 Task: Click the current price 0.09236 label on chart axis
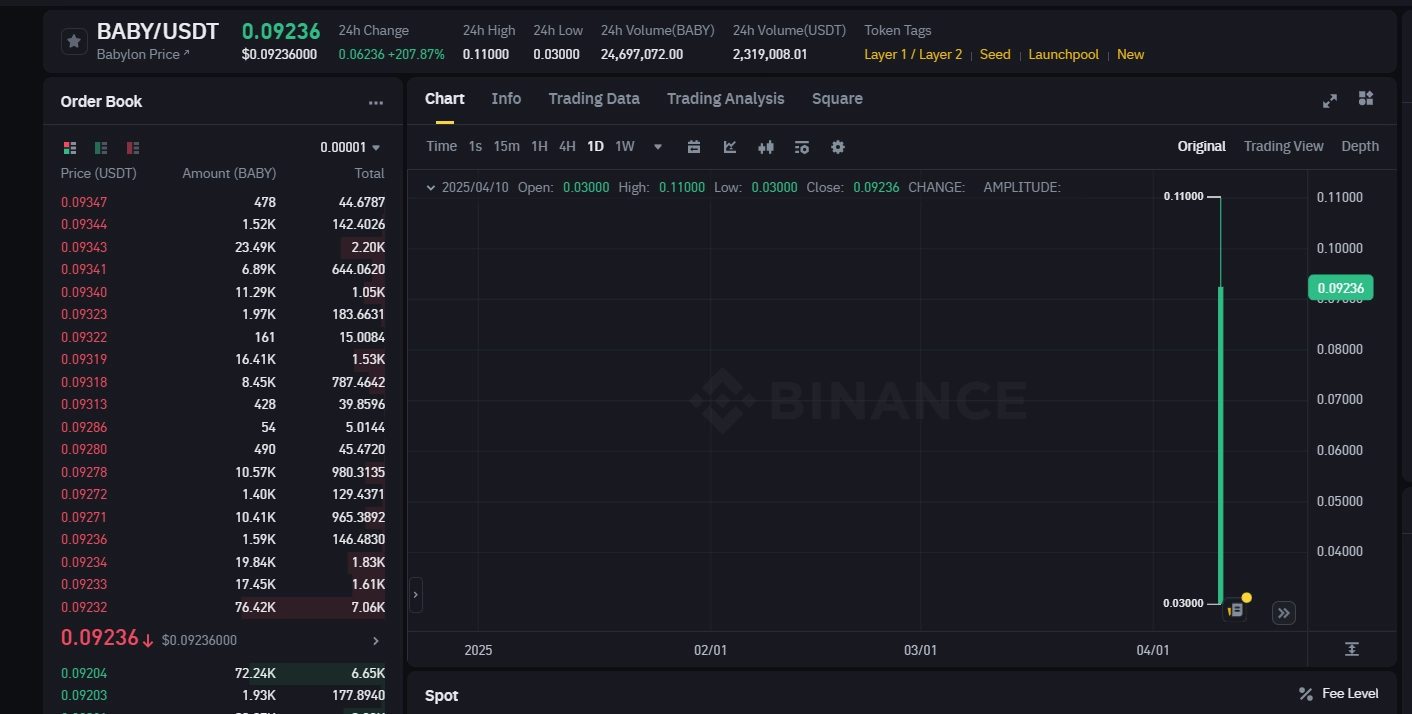pos(1340,287)
